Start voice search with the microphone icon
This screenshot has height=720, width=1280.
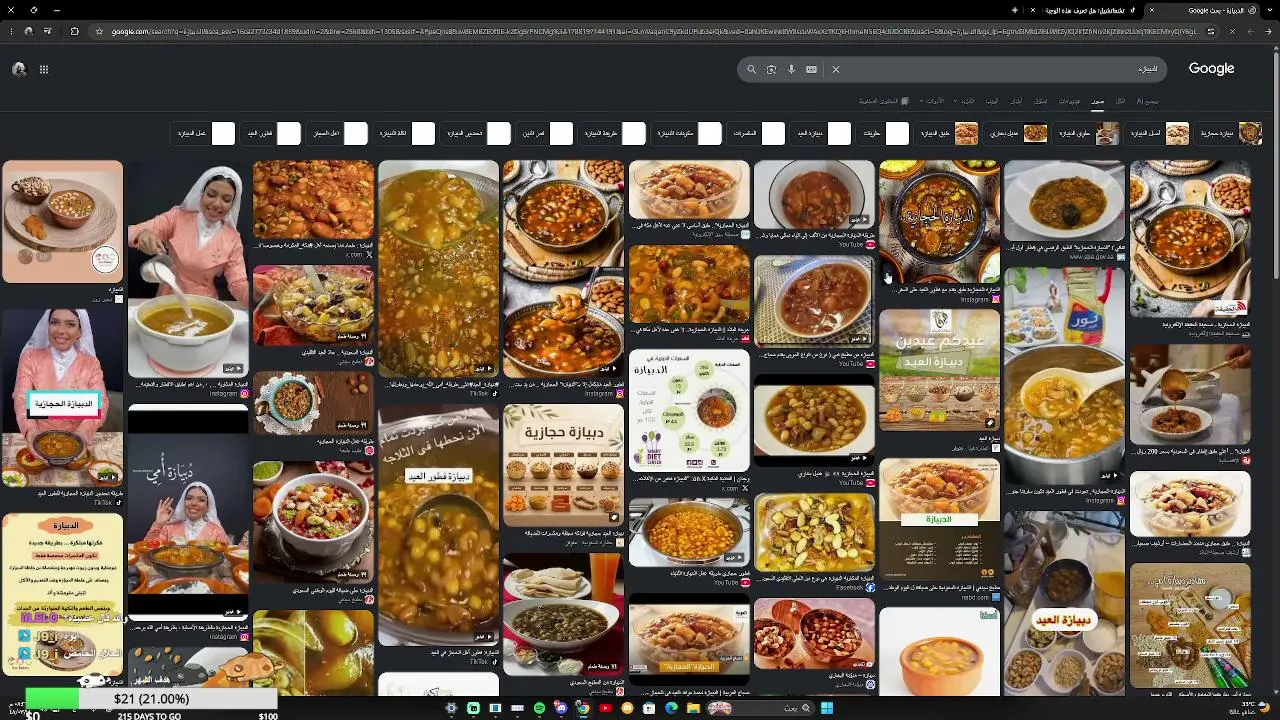(x=791, y=70)
